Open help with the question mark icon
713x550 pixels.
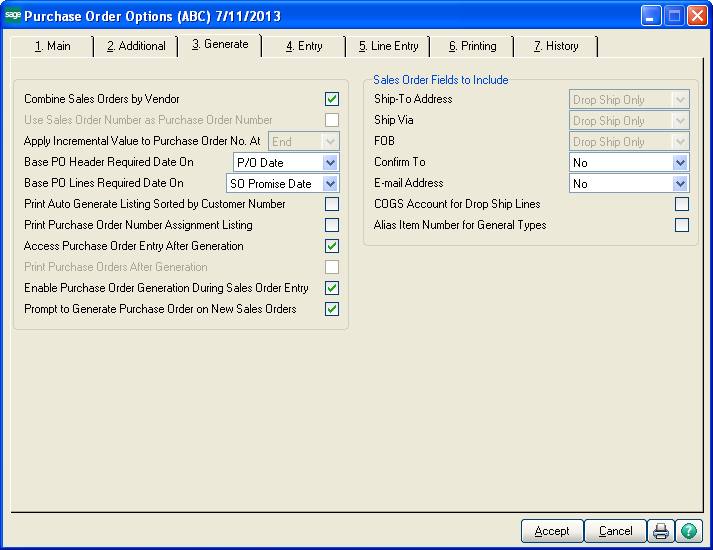pos(689,531)
